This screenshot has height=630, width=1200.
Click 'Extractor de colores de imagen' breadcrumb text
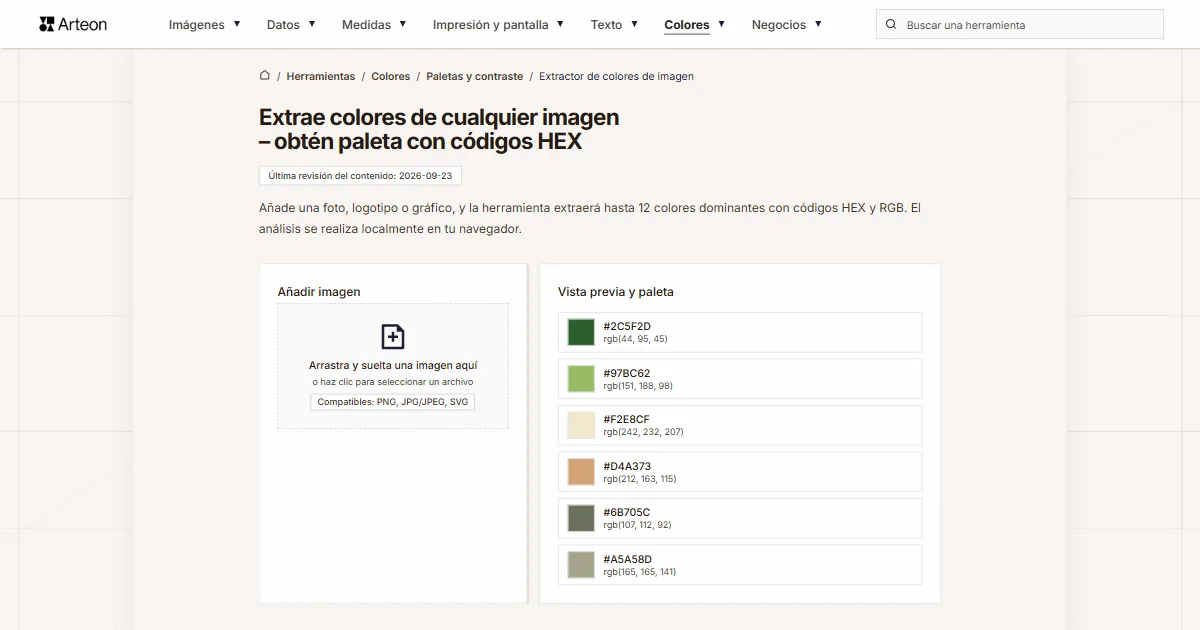[x=616, y=76]
